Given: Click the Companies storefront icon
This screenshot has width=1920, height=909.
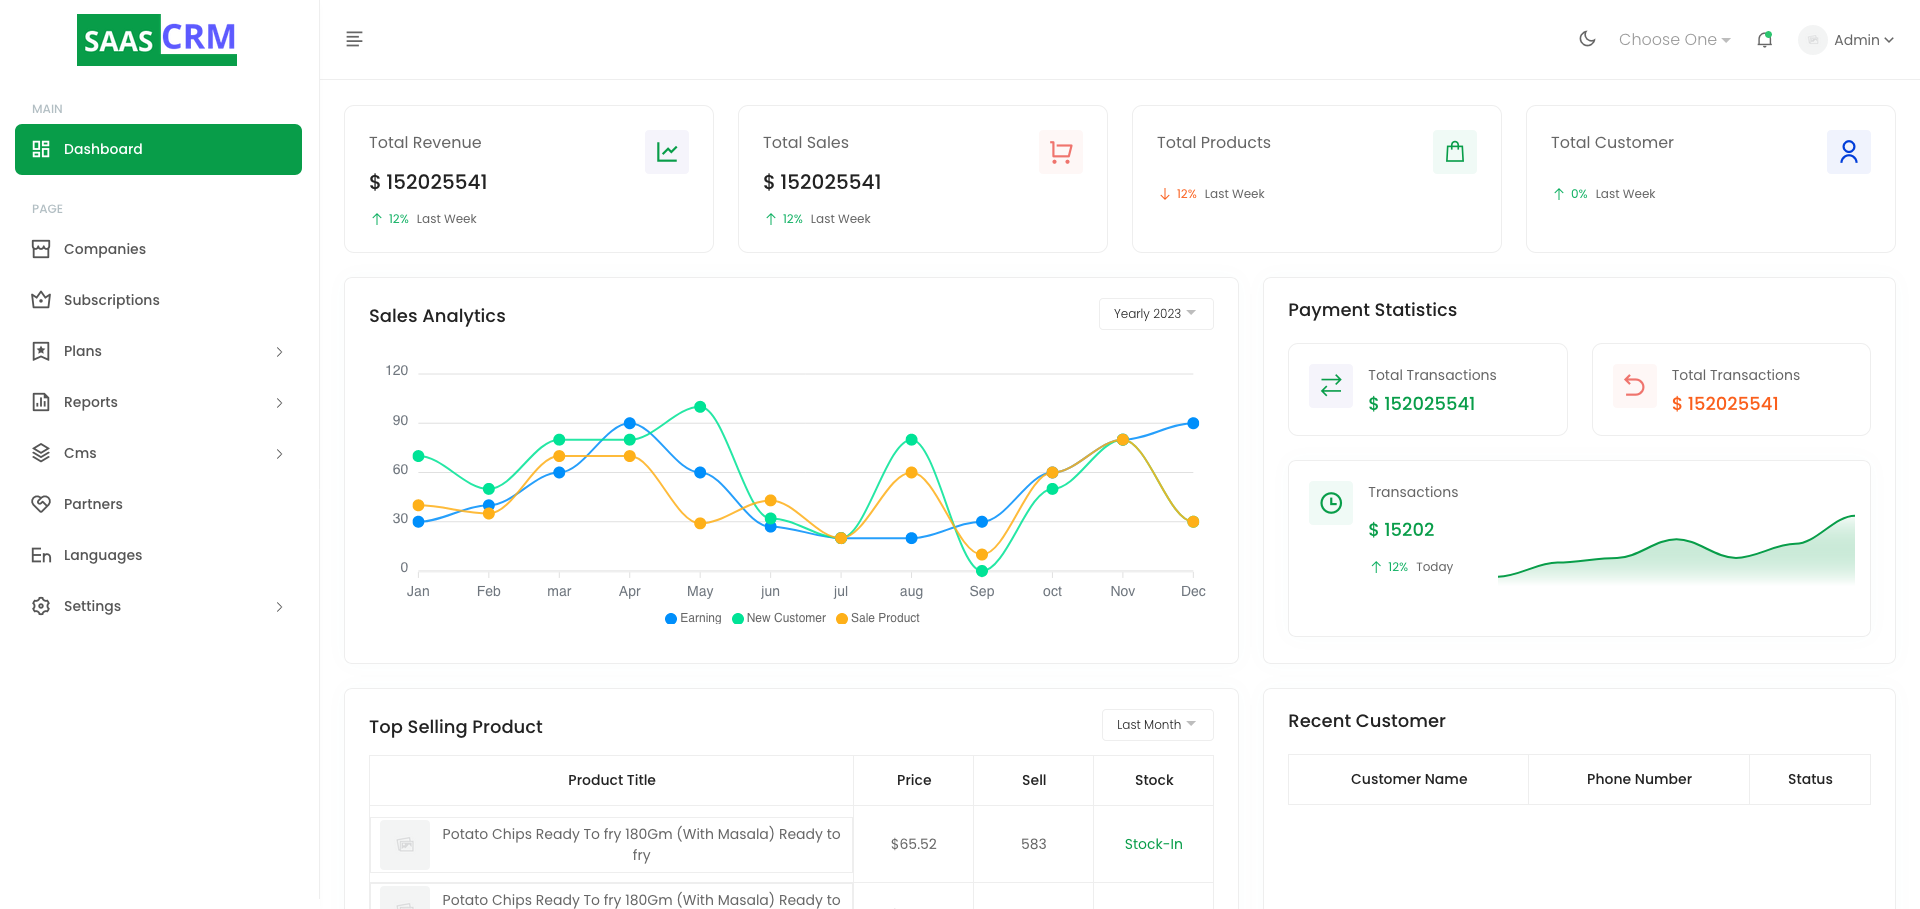Looking at the screenshot, I should click(41, 249).
